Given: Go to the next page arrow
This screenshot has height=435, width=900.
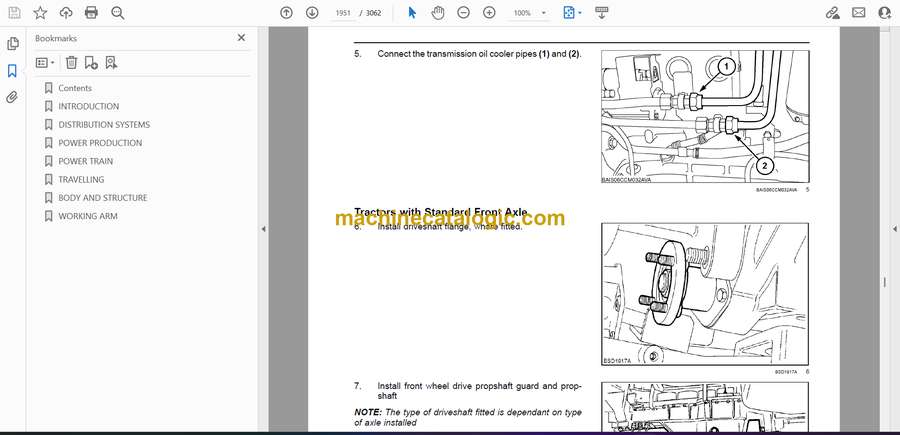Looking at the screenshot, I should pos(311,13).
